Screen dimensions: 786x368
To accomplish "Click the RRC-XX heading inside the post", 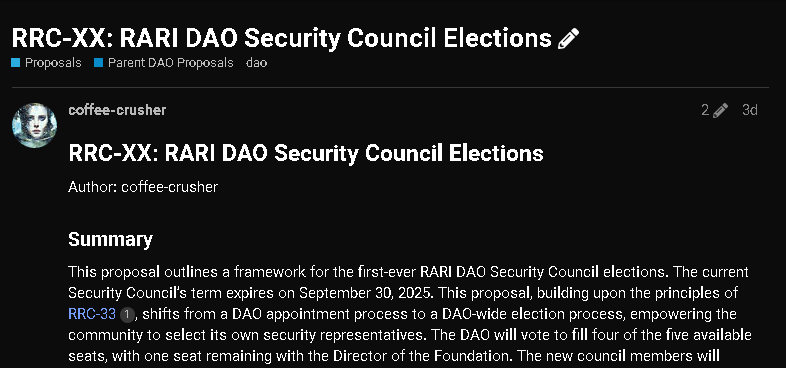I will [306, 153].
